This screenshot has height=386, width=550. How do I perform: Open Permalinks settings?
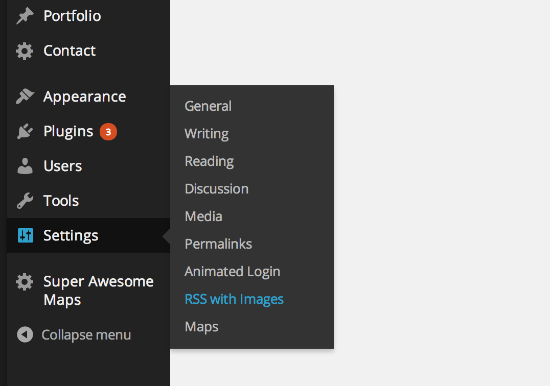pos(218,244)
